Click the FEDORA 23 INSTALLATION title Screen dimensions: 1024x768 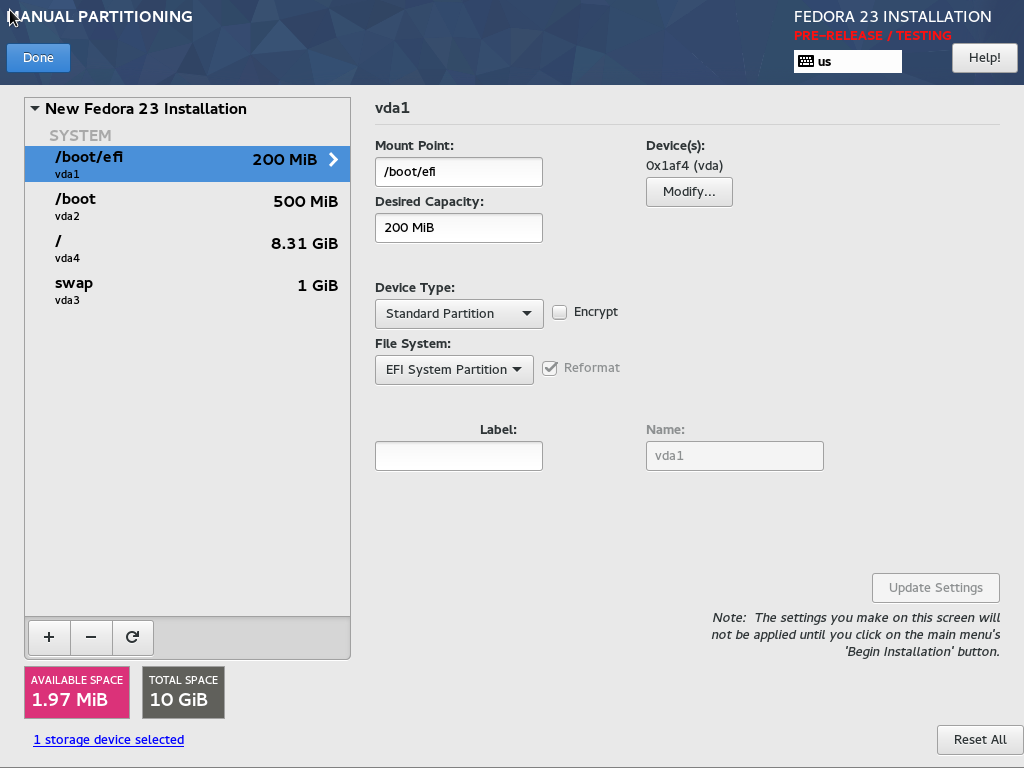[x=892, y=16]
